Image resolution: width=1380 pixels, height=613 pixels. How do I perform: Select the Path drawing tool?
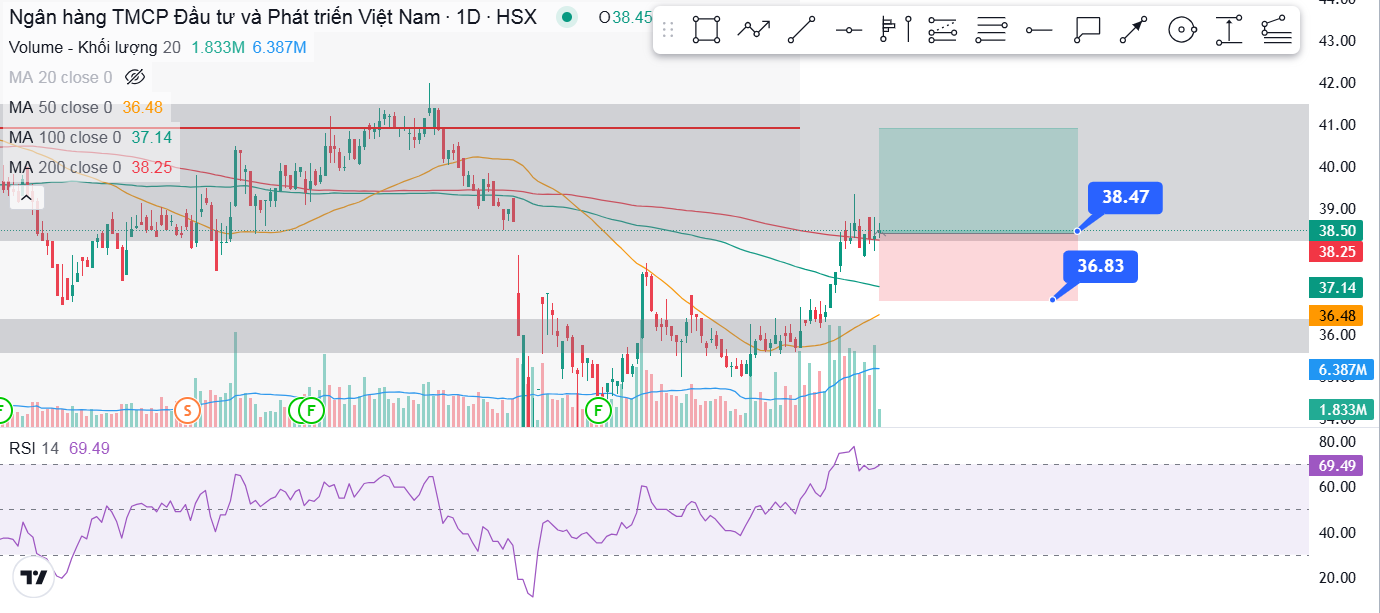754,31
